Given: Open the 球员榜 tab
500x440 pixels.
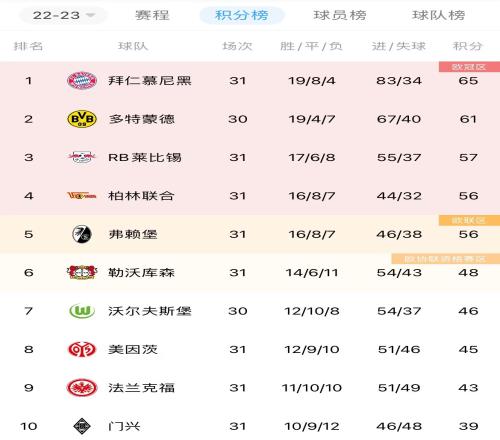Looking at the screenshot, I should point(340,15).
